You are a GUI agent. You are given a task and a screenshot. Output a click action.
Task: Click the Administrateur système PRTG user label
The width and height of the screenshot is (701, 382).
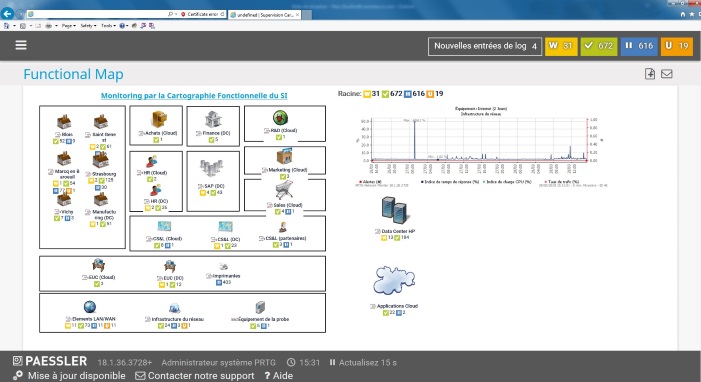pos(219,362)
